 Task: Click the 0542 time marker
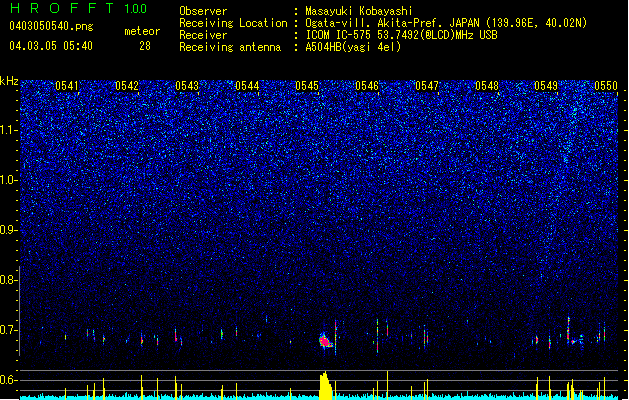pos(127,86)
